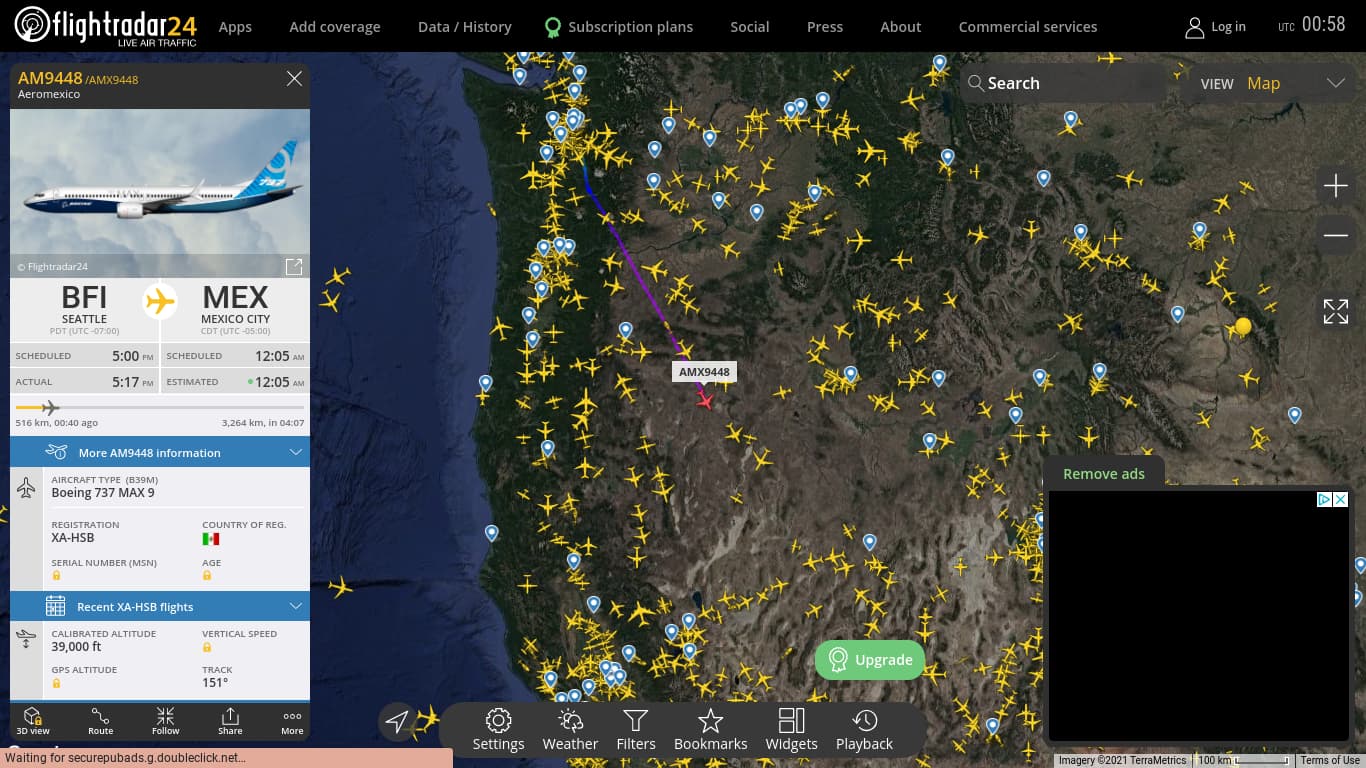
Task: Click the locked GPS altitude padlock
Action: click(x=56, y=683)
